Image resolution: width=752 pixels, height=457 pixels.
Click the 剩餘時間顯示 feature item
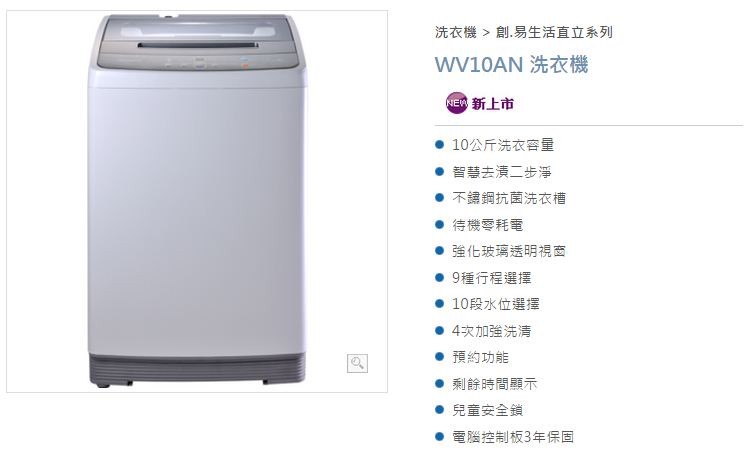tap(494, 384)
